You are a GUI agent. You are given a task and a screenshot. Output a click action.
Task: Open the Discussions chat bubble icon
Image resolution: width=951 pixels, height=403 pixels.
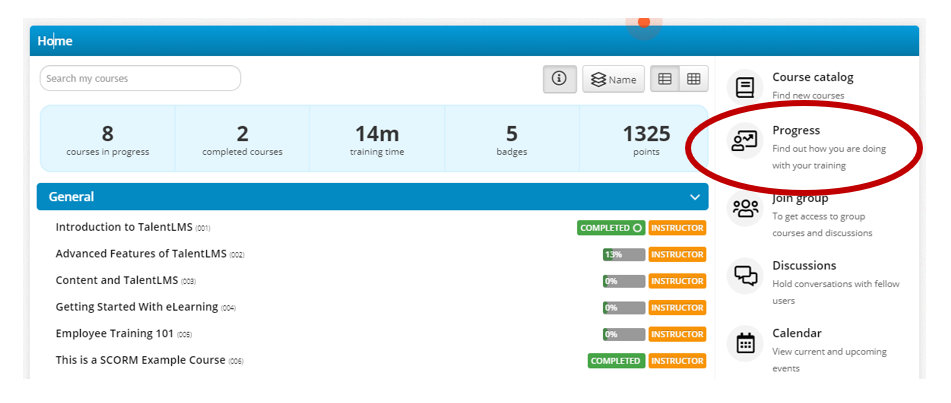point(745,276)
